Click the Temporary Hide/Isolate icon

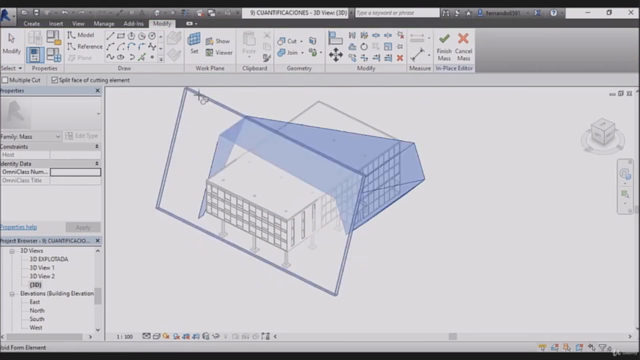point(216,336)
